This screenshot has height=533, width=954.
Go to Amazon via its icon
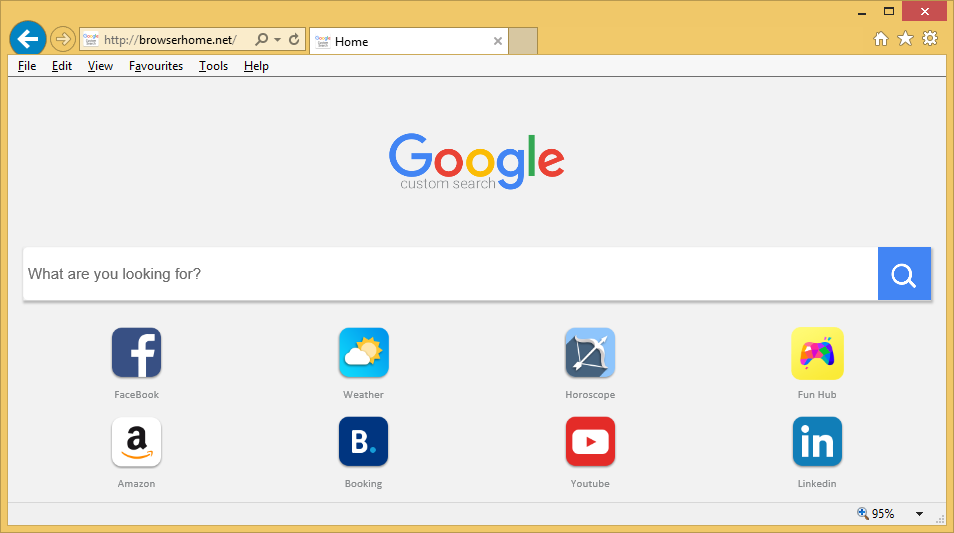[x=136, y=442]
